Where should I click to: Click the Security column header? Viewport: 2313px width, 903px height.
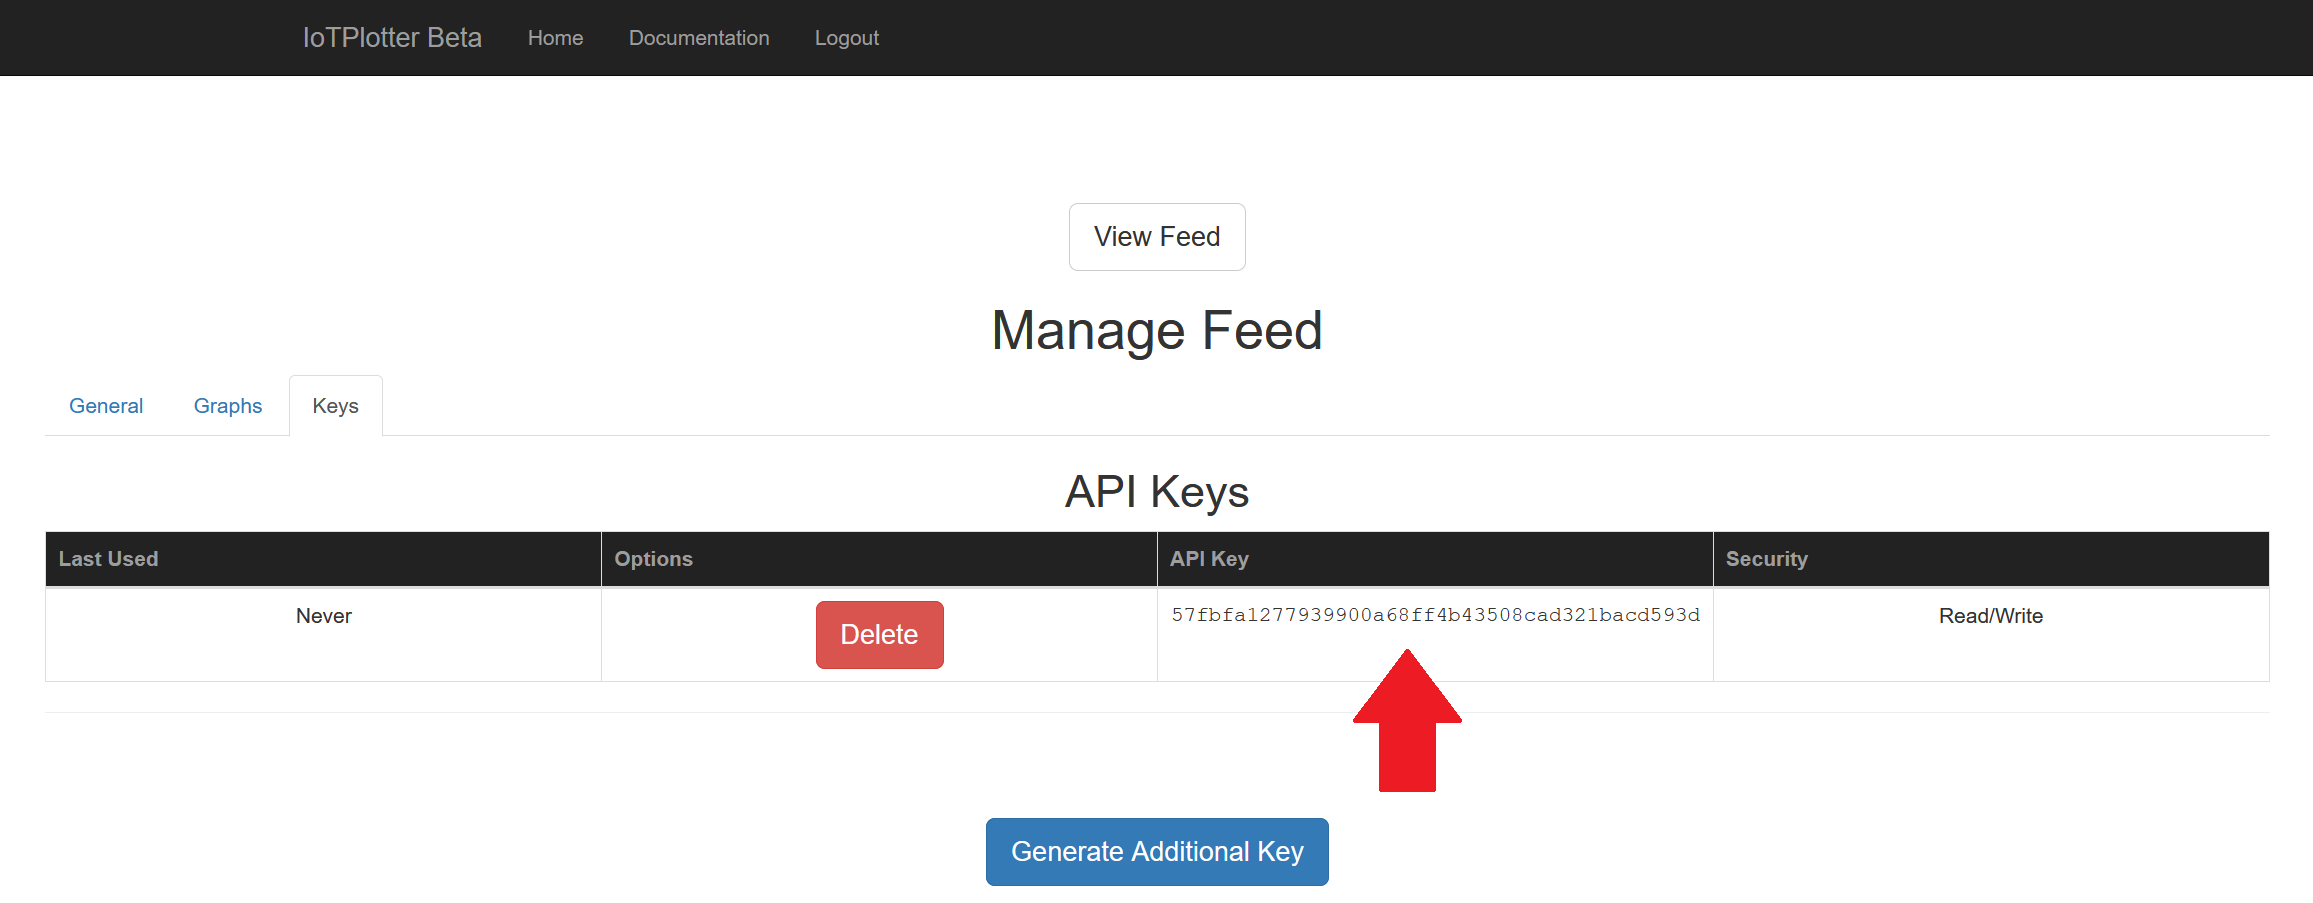click(1766, 559)
